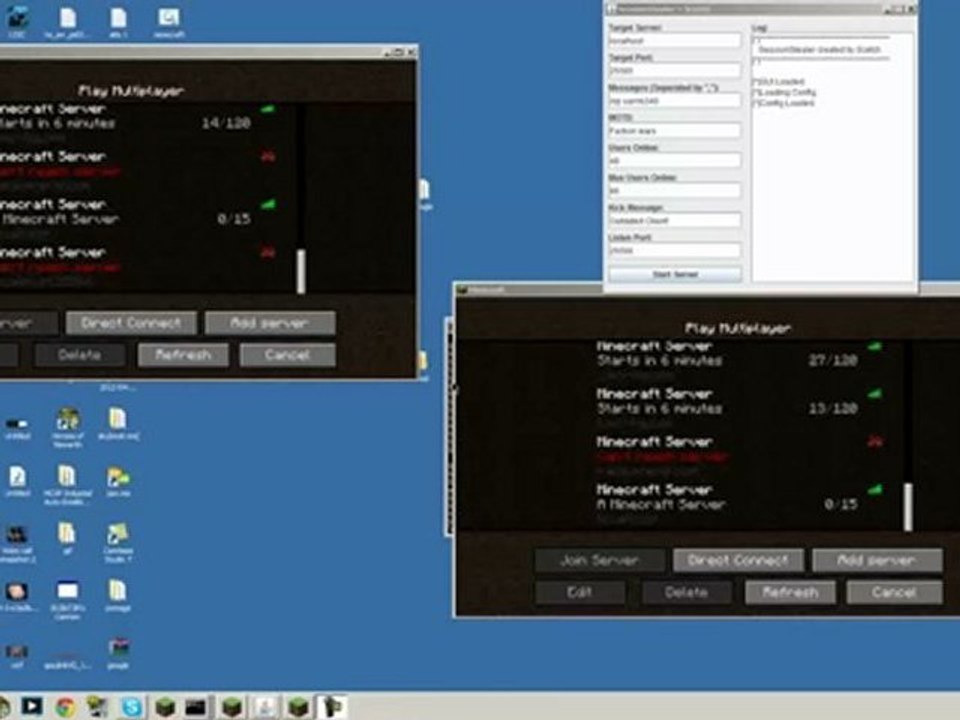960x720 pixels.
Task: Open Google Chrome from the taskbar
Action: pyautogui.click(x=66, y=707)
